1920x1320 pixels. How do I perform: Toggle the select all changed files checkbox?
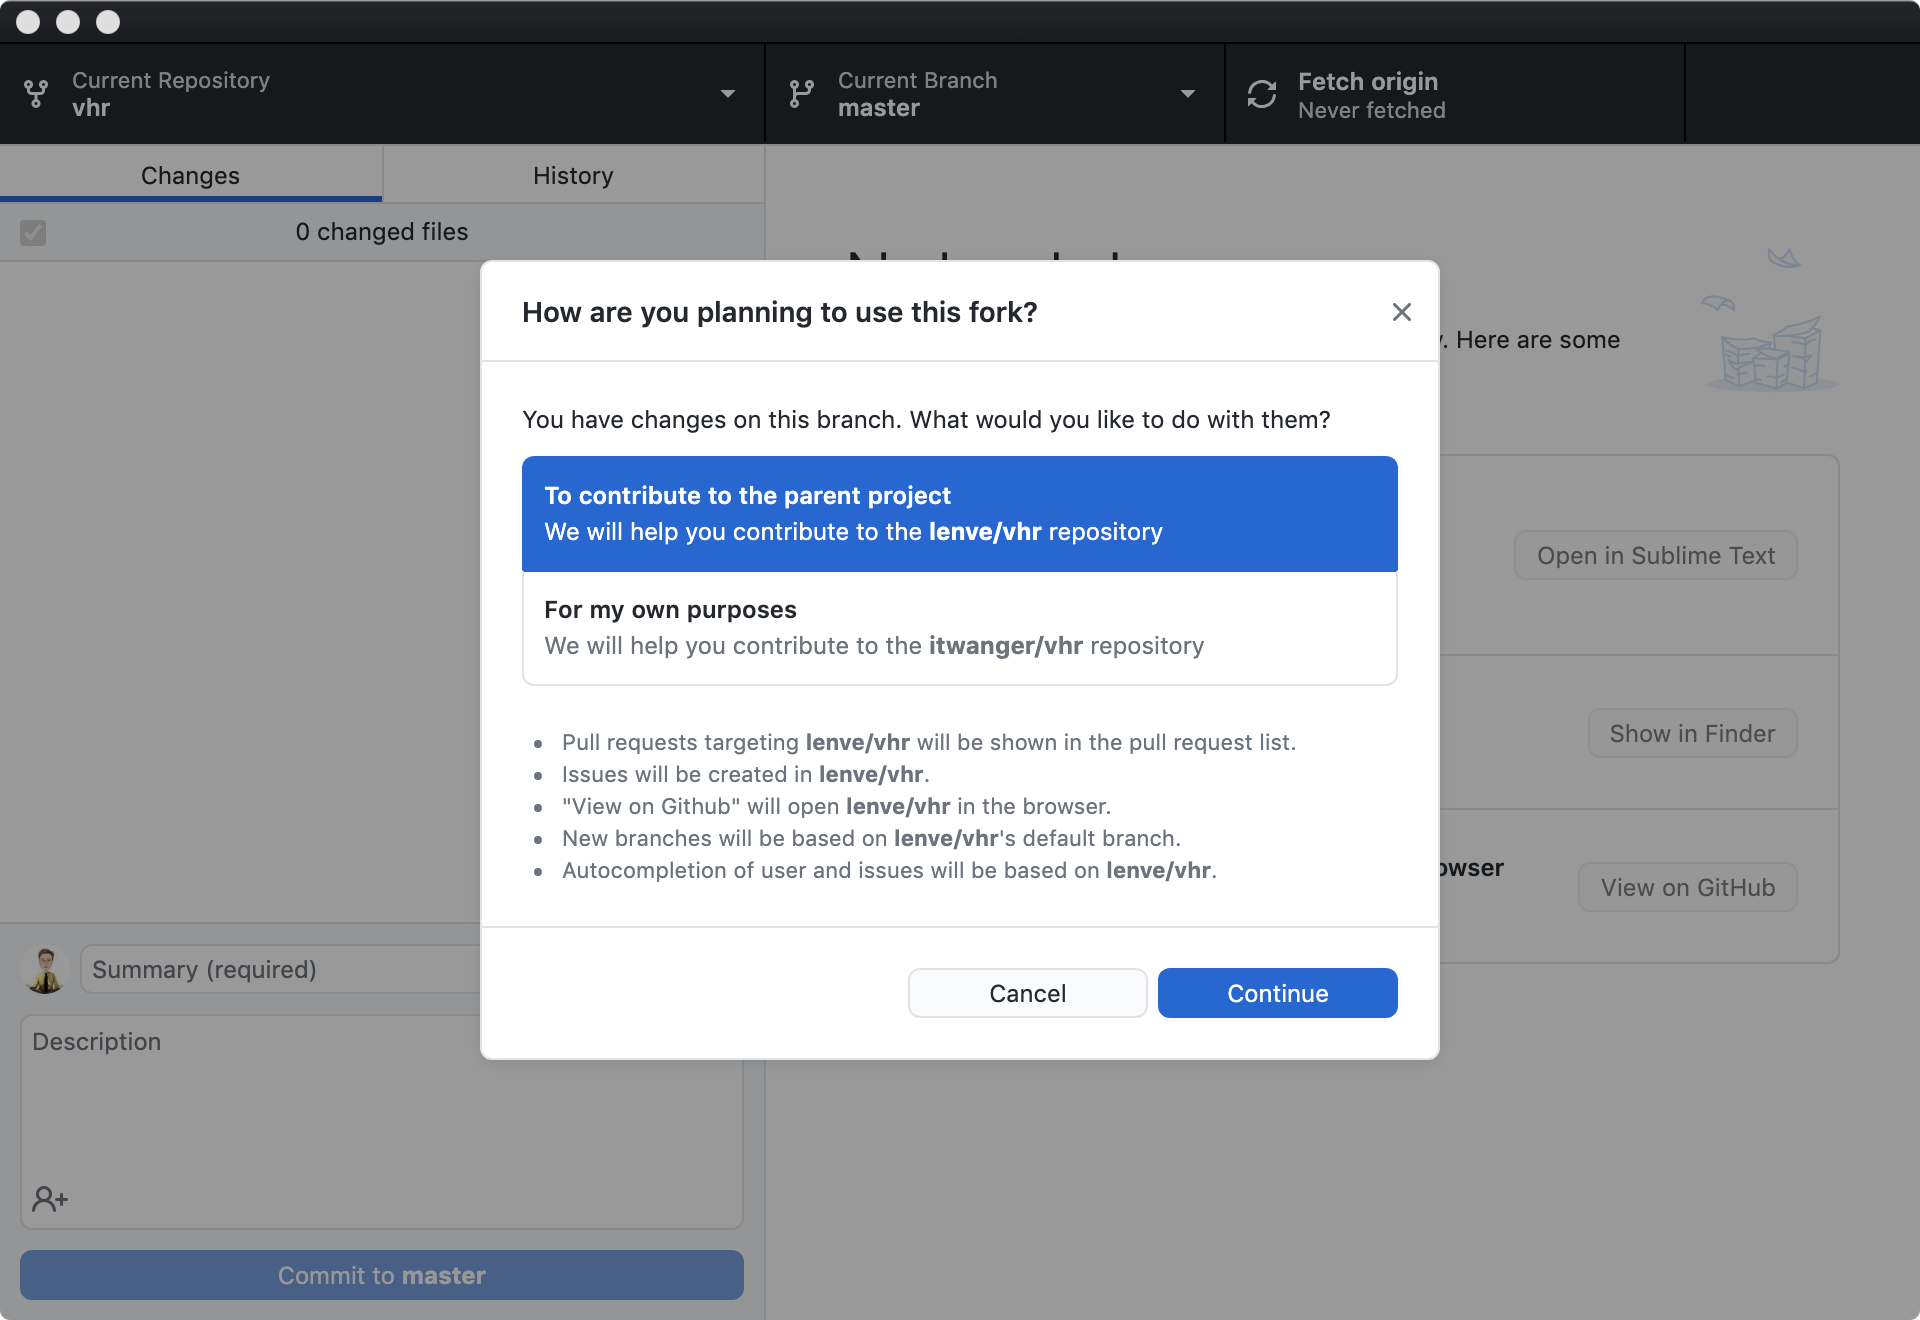pos(33,233)
